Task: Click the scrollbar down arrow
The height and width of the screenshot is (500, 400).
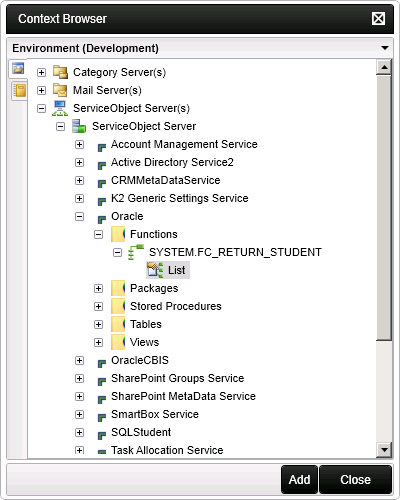Action: coord(384,450)
